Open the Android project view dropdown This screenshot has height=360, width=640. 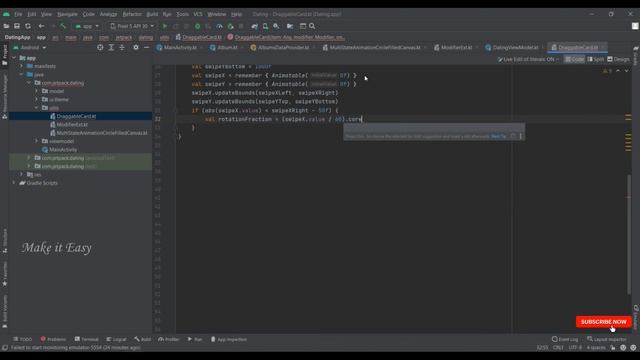29,47
